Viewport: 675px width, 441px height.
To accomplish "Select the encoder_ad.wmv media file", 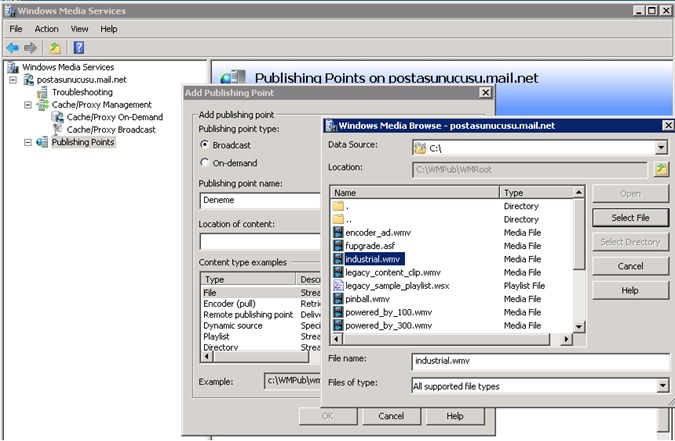I will click(375, 232).
